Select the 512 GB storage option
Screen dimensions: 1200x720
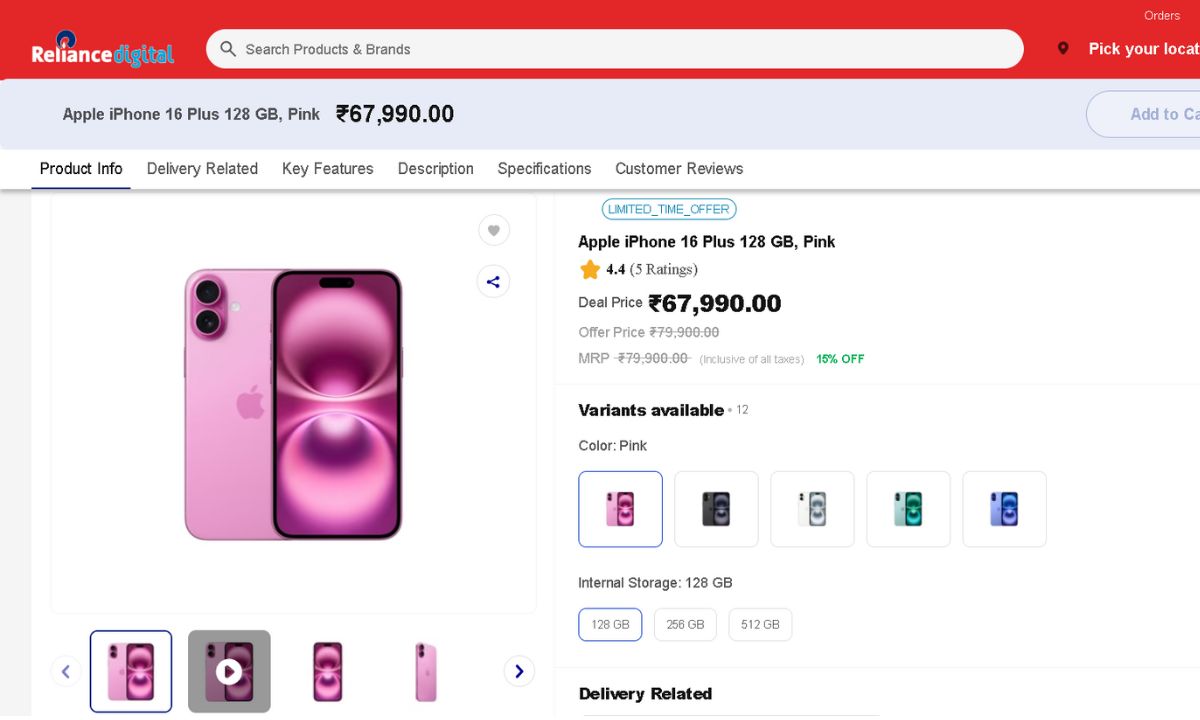[x=760, y=624]
